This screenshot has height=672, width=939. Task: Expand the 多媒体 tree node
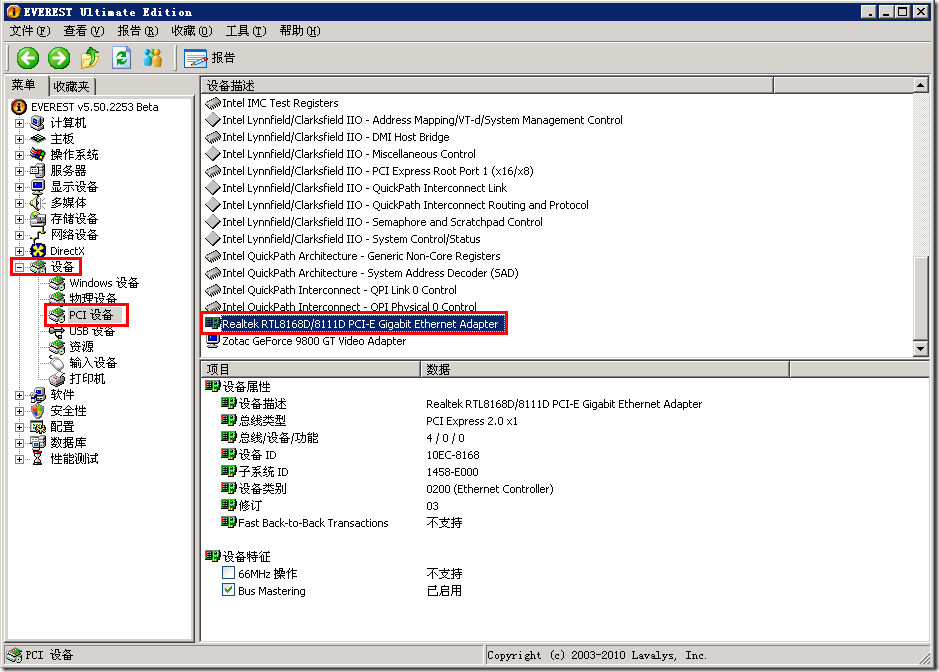20,204
